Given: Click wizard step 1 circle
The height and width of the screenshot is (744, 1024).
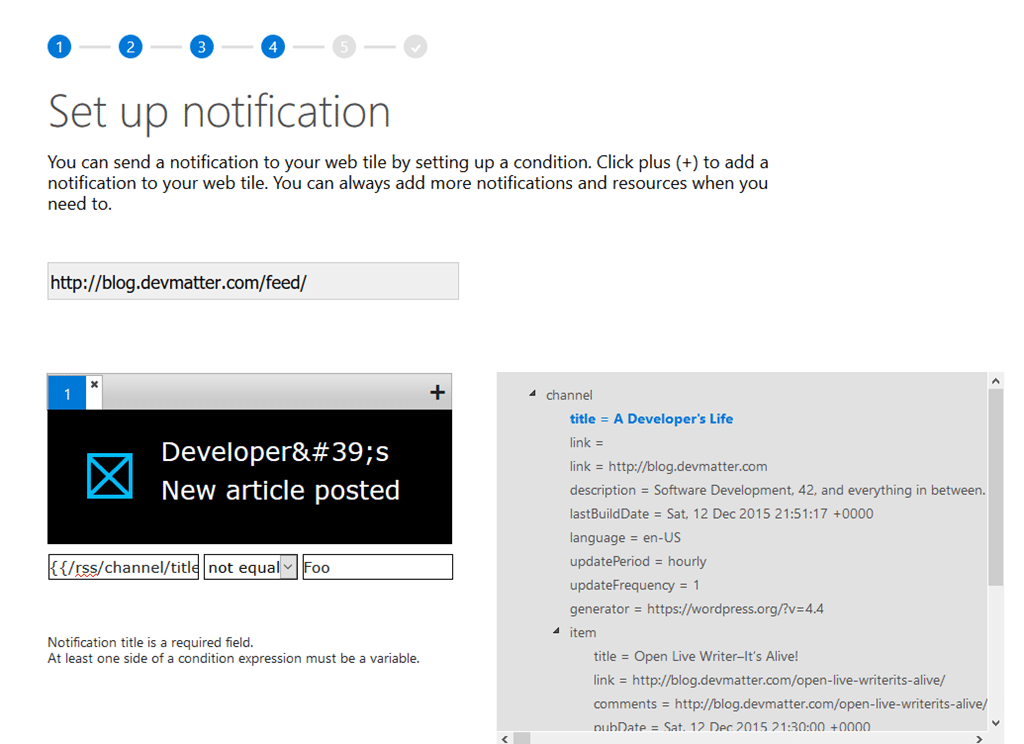Looking at the screenshot, I should tap(59, 46).
